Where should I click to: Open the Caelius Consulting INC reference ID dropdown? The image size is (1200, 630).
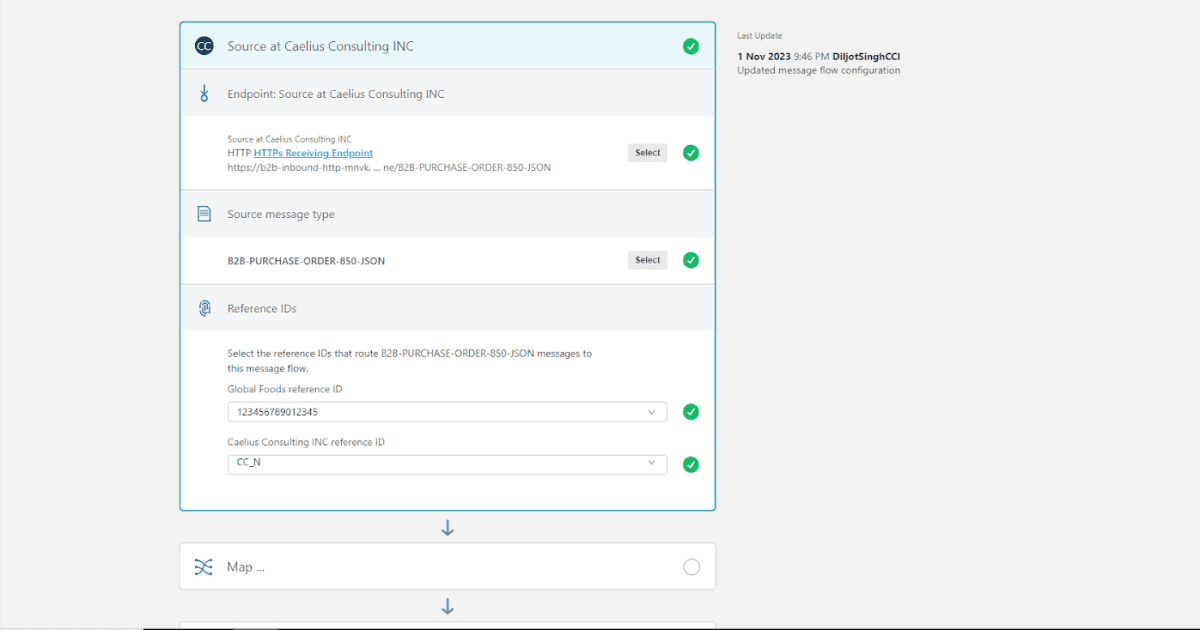point(447,464)
